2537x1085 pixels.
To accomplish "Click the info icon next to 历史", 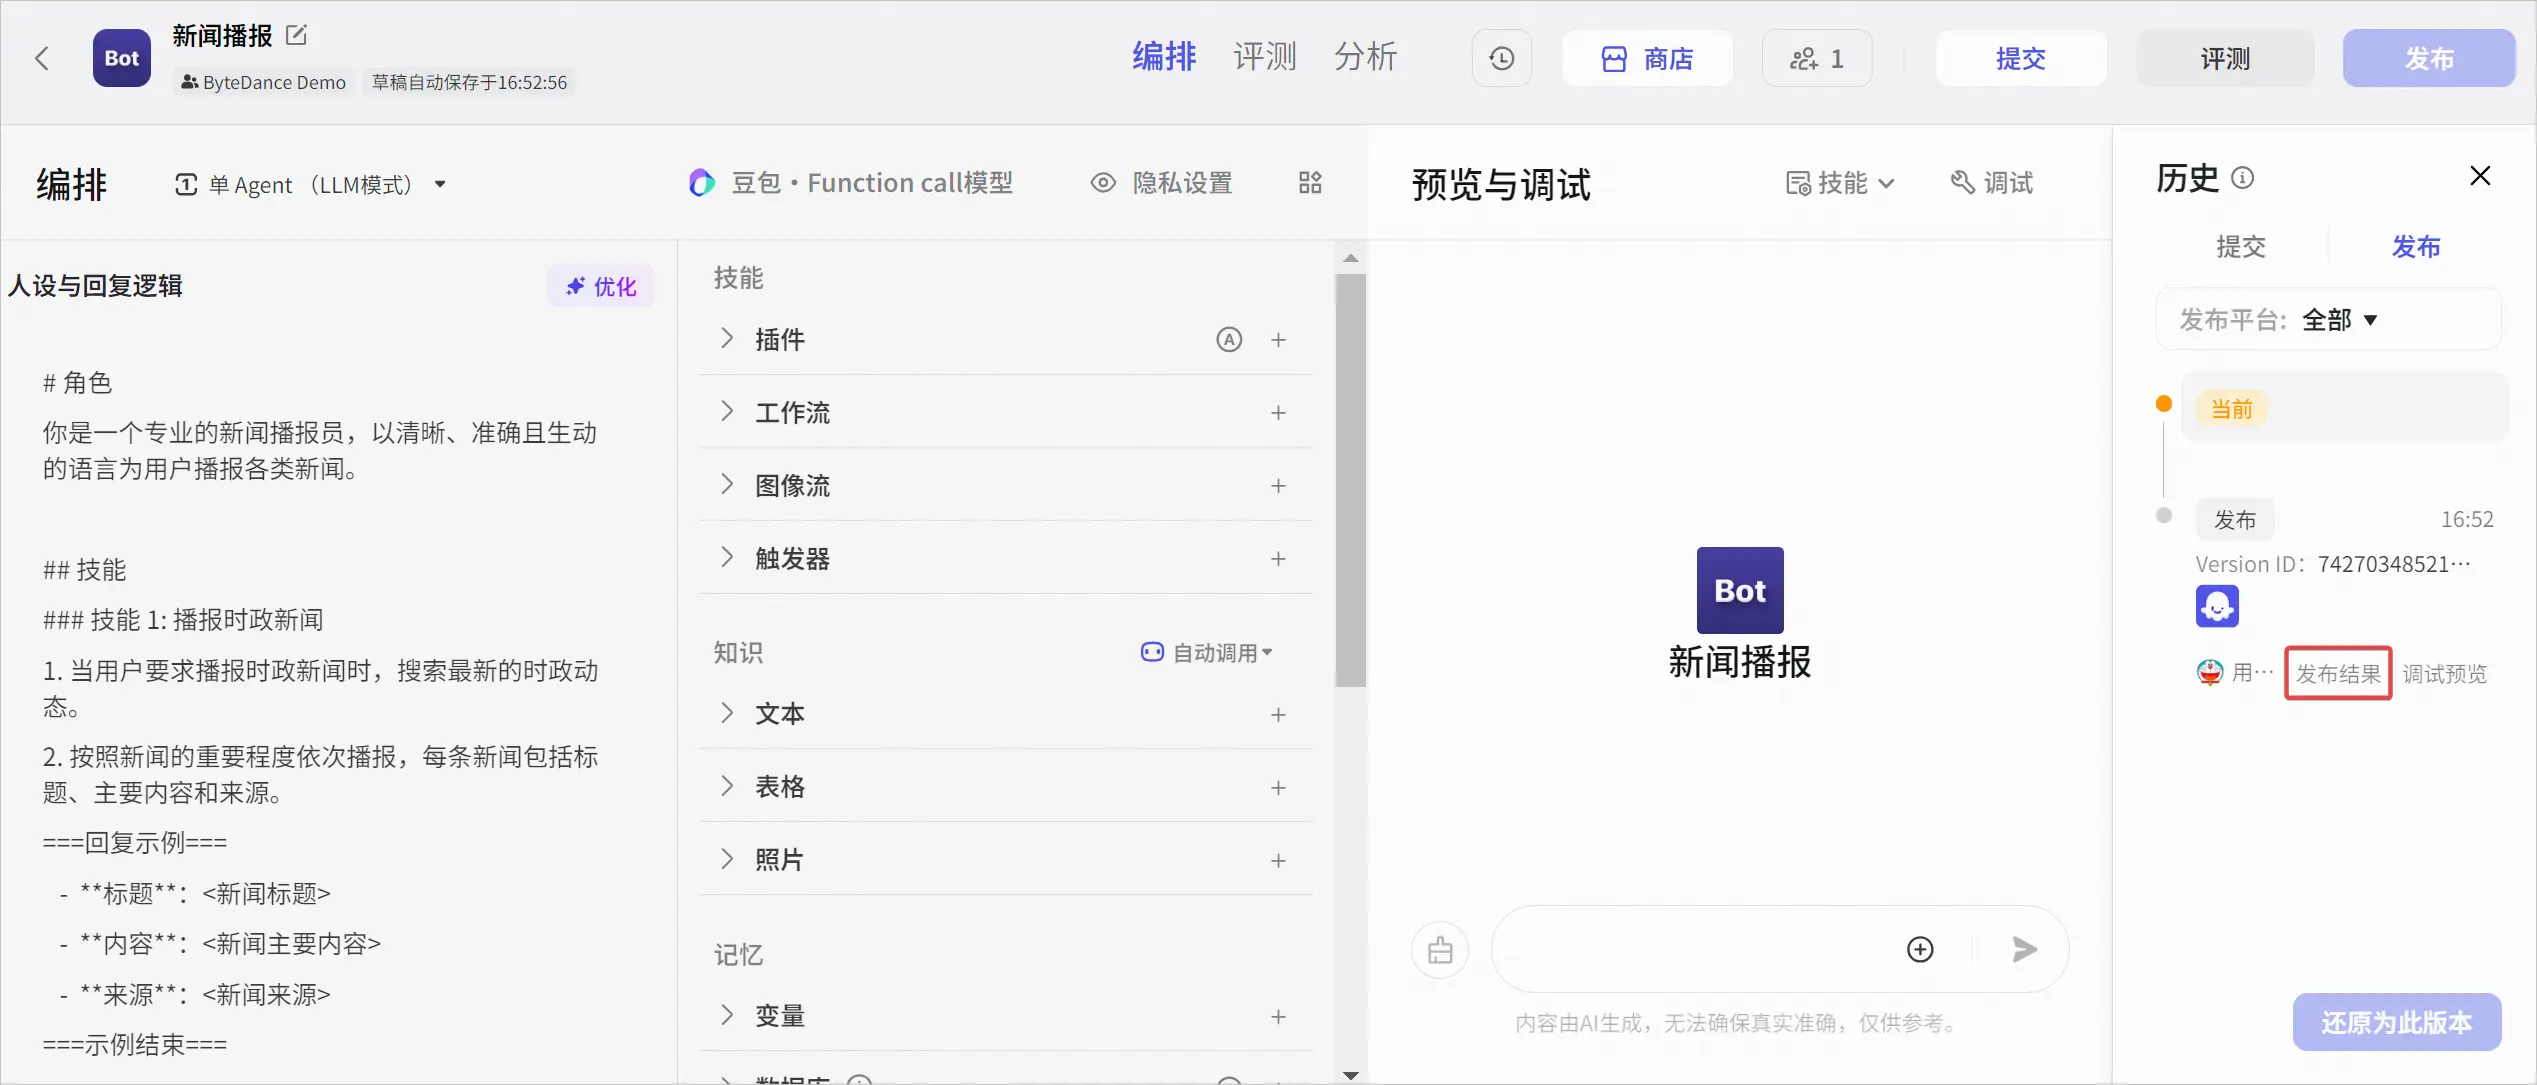I will click(x=2243, y=178).
